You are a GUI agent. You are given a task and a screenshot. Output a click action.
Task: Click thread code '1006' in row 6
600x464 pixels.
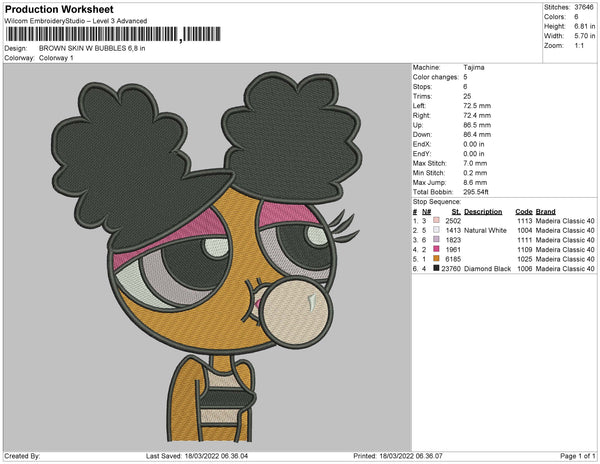[525, 269]
